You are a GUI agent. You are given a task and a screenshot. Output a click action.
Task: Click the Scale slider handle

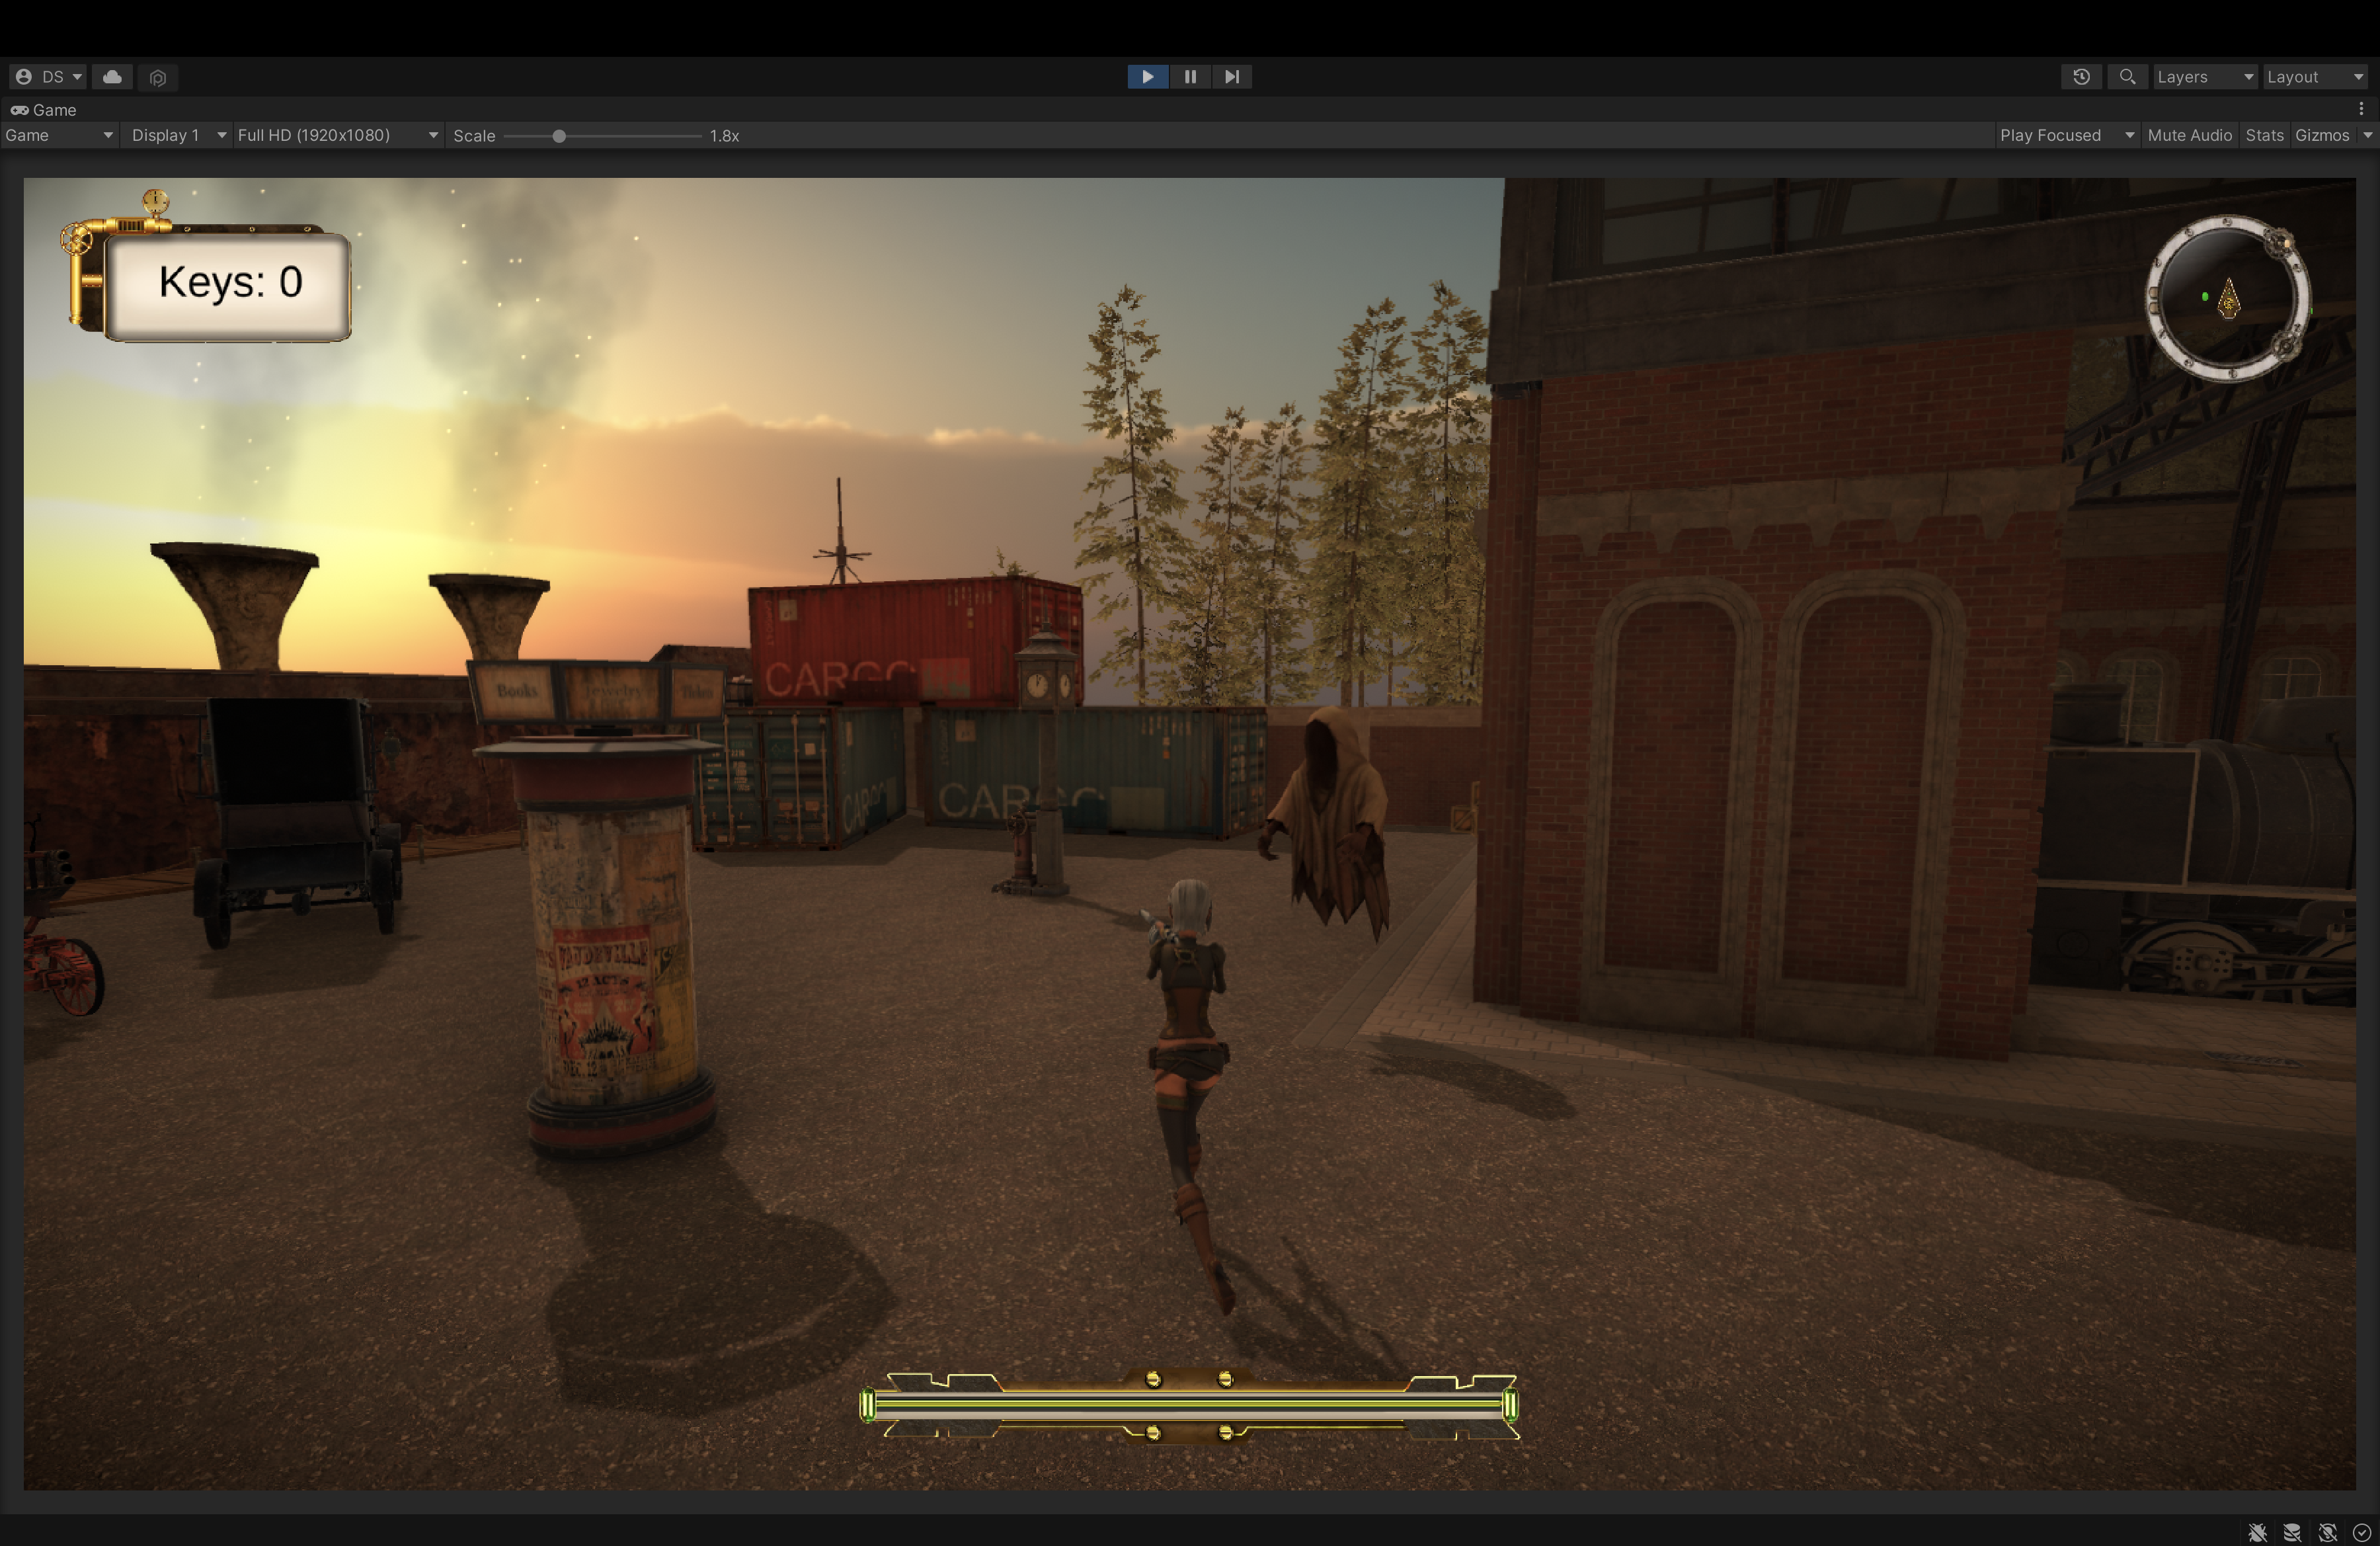pos(559,136)
